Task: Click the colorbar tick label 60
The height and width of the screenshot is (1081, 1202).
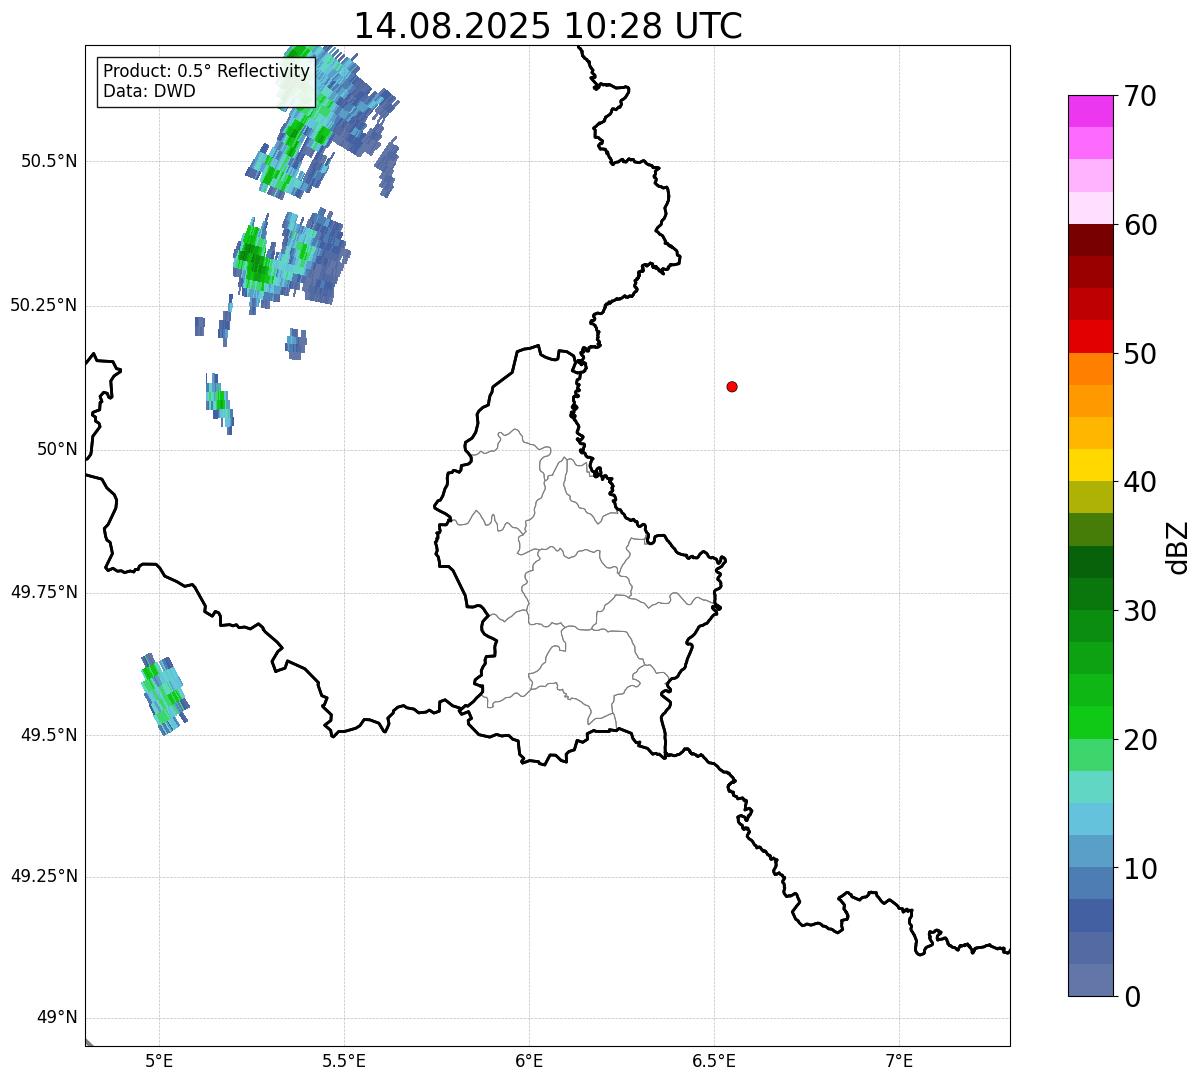Action: (x=1140, y=225)
